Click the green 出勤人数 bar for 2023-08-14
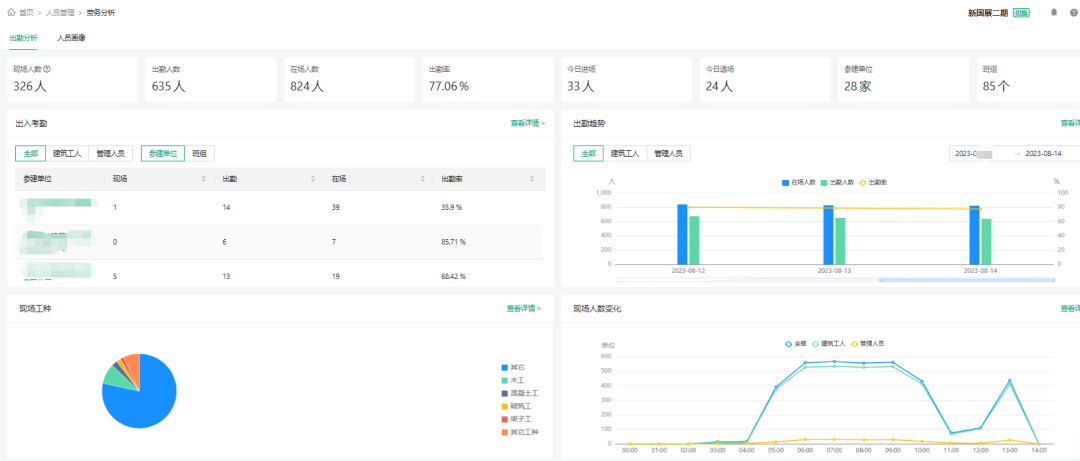Screen dimensions: 1080x461 [986, 241]
